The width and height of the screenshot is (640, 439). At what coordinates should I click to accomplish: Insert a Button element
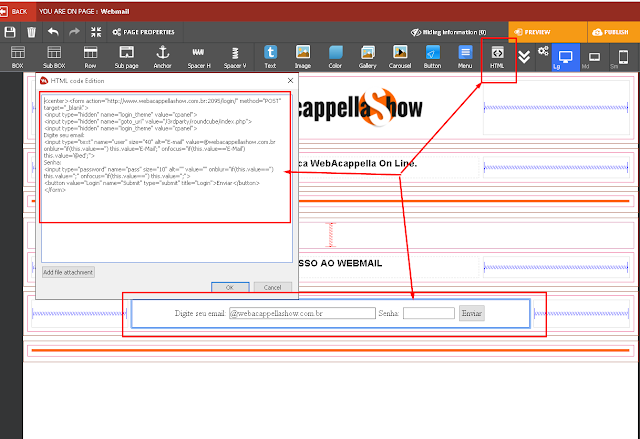coord(432,57)
